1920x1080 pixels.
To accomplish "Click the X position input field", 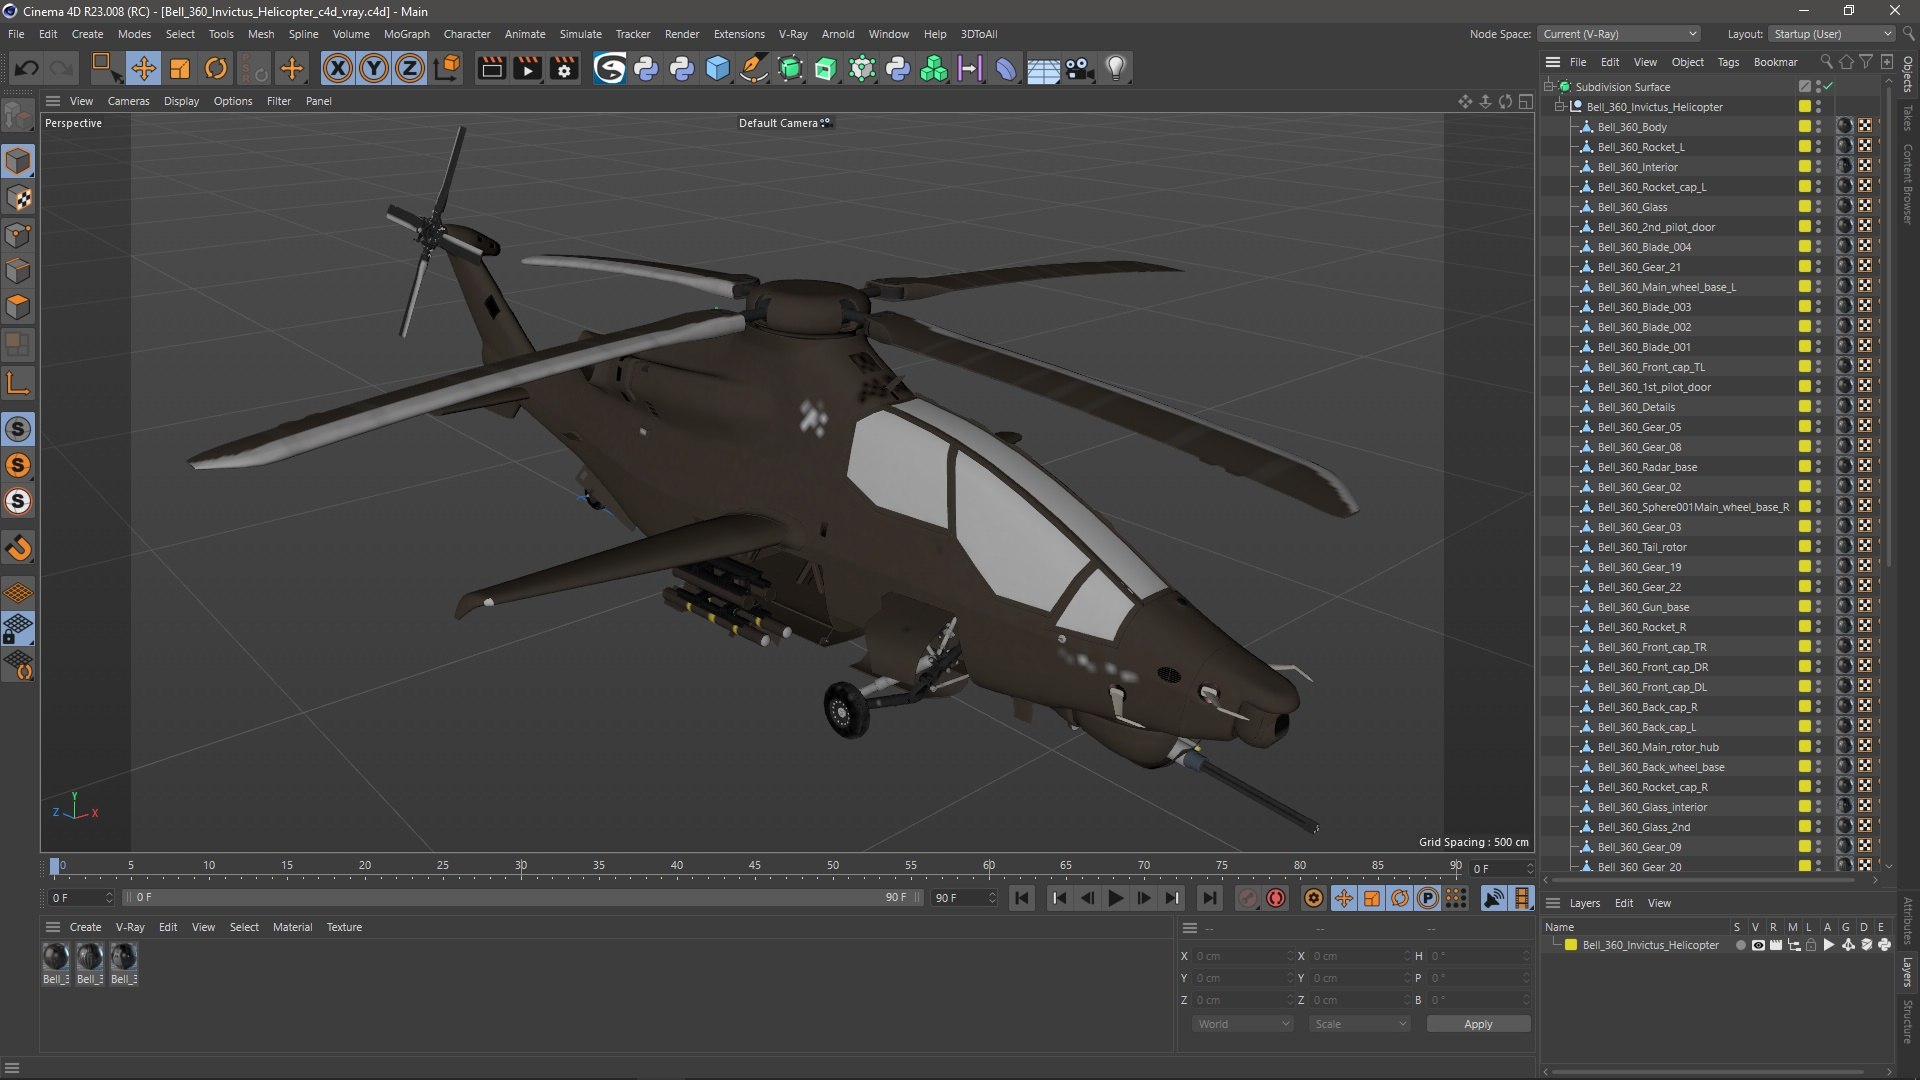I will (1244, 956).
